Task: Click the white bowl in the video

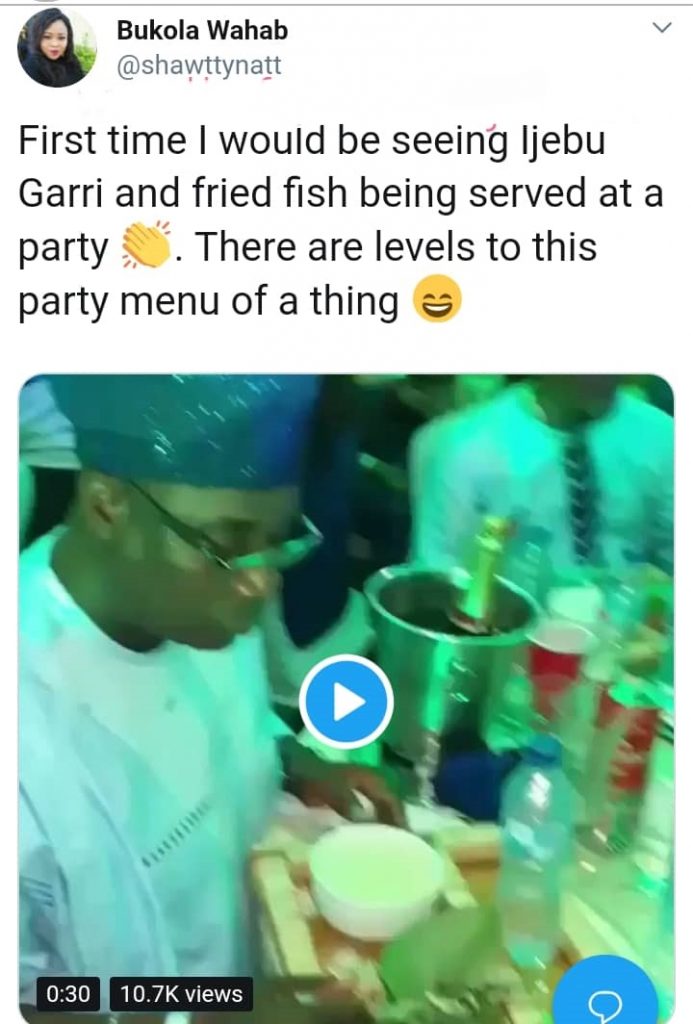Action: pos(376,878)
